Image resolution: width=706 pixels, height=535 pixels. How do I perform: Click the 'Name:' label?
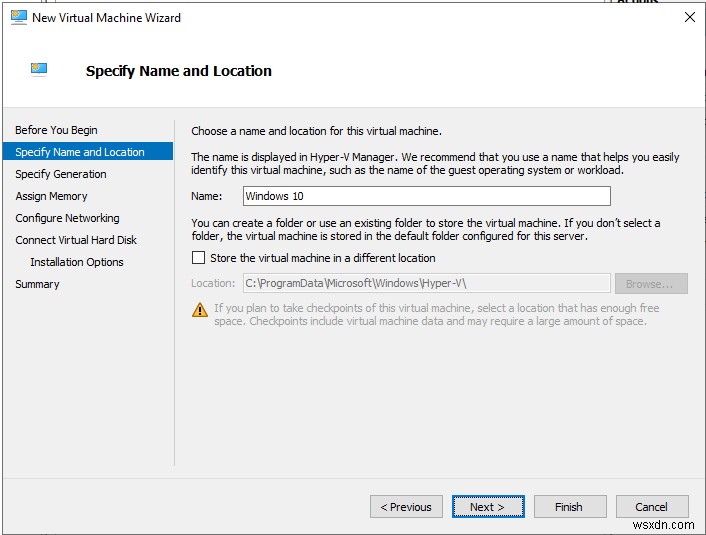[207, 196]
